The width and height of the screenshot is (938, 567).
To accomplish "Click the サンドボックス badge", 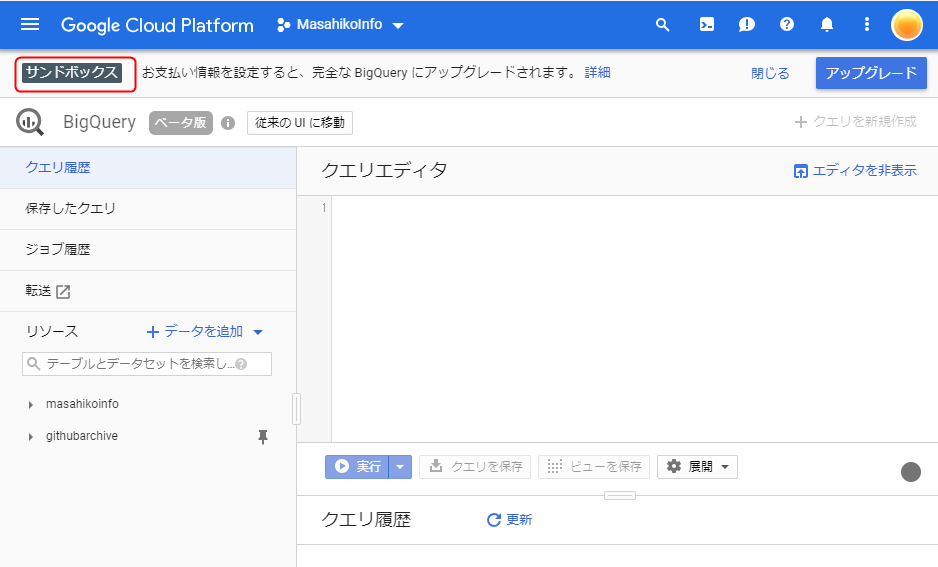I will (x=72, y=73).
